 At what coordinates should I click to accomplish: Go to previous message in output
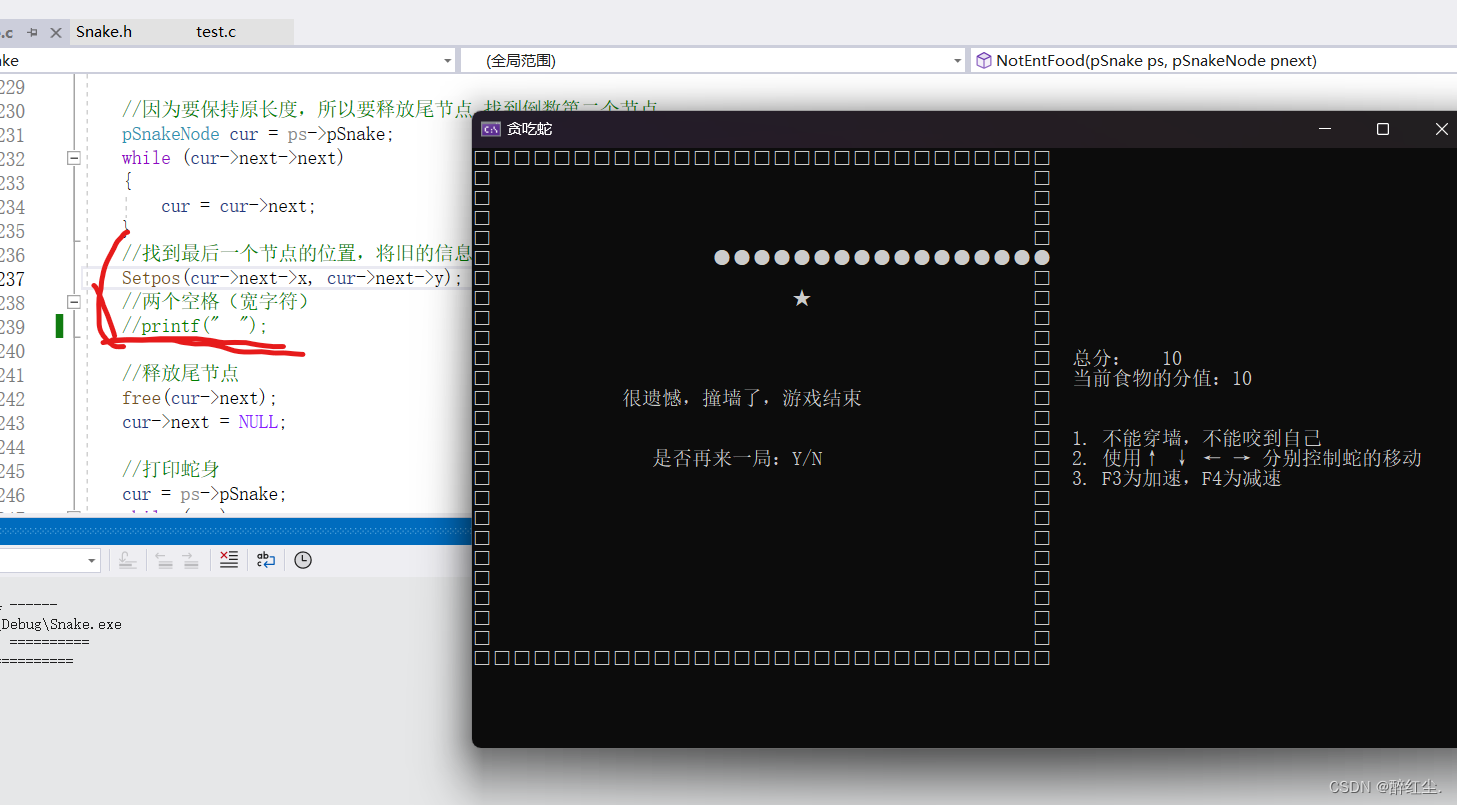164,560
